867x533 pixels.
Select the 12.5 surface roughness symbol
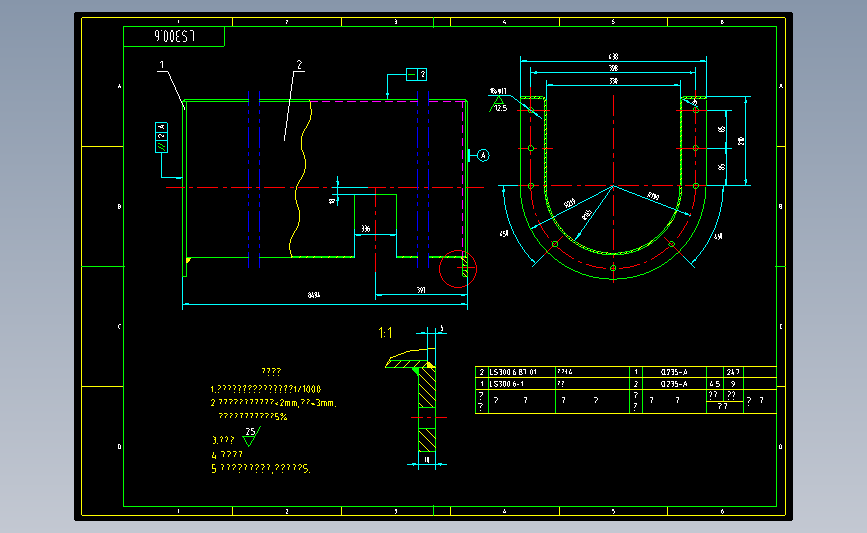pyautogui.click(x=498, y=104)
